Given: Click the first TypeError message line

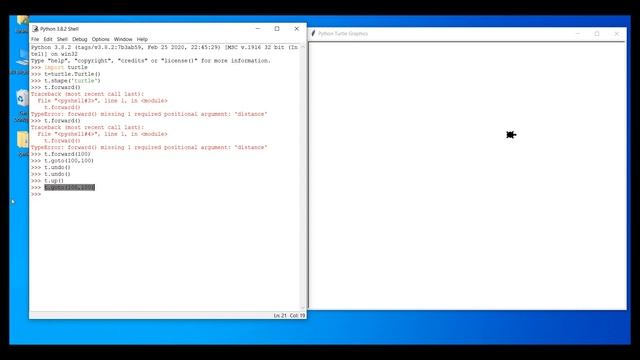Looking at the screenshot, I should tap(149, 114).
